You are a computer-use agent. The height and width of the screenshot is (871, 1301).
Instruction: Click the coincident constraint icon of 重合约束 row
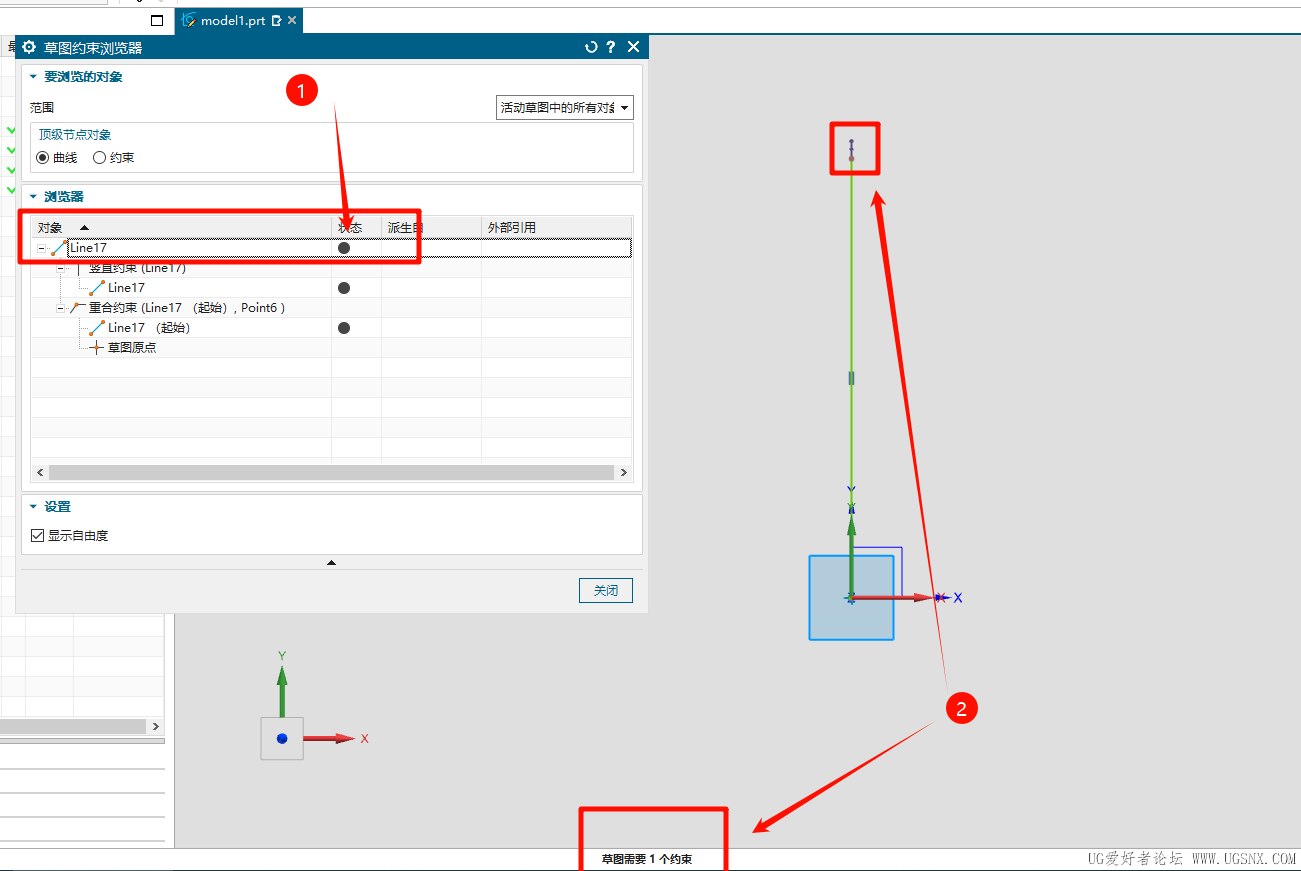78,308
